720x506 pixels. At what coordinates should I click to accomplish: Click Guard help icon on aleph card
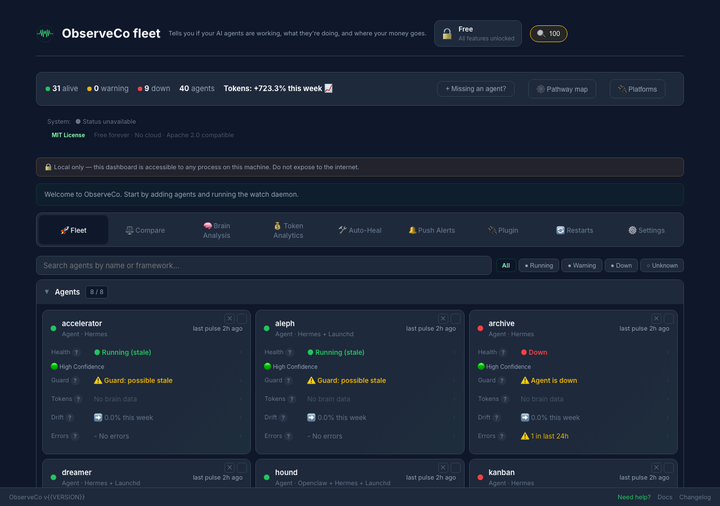click(x=288, y=380)
